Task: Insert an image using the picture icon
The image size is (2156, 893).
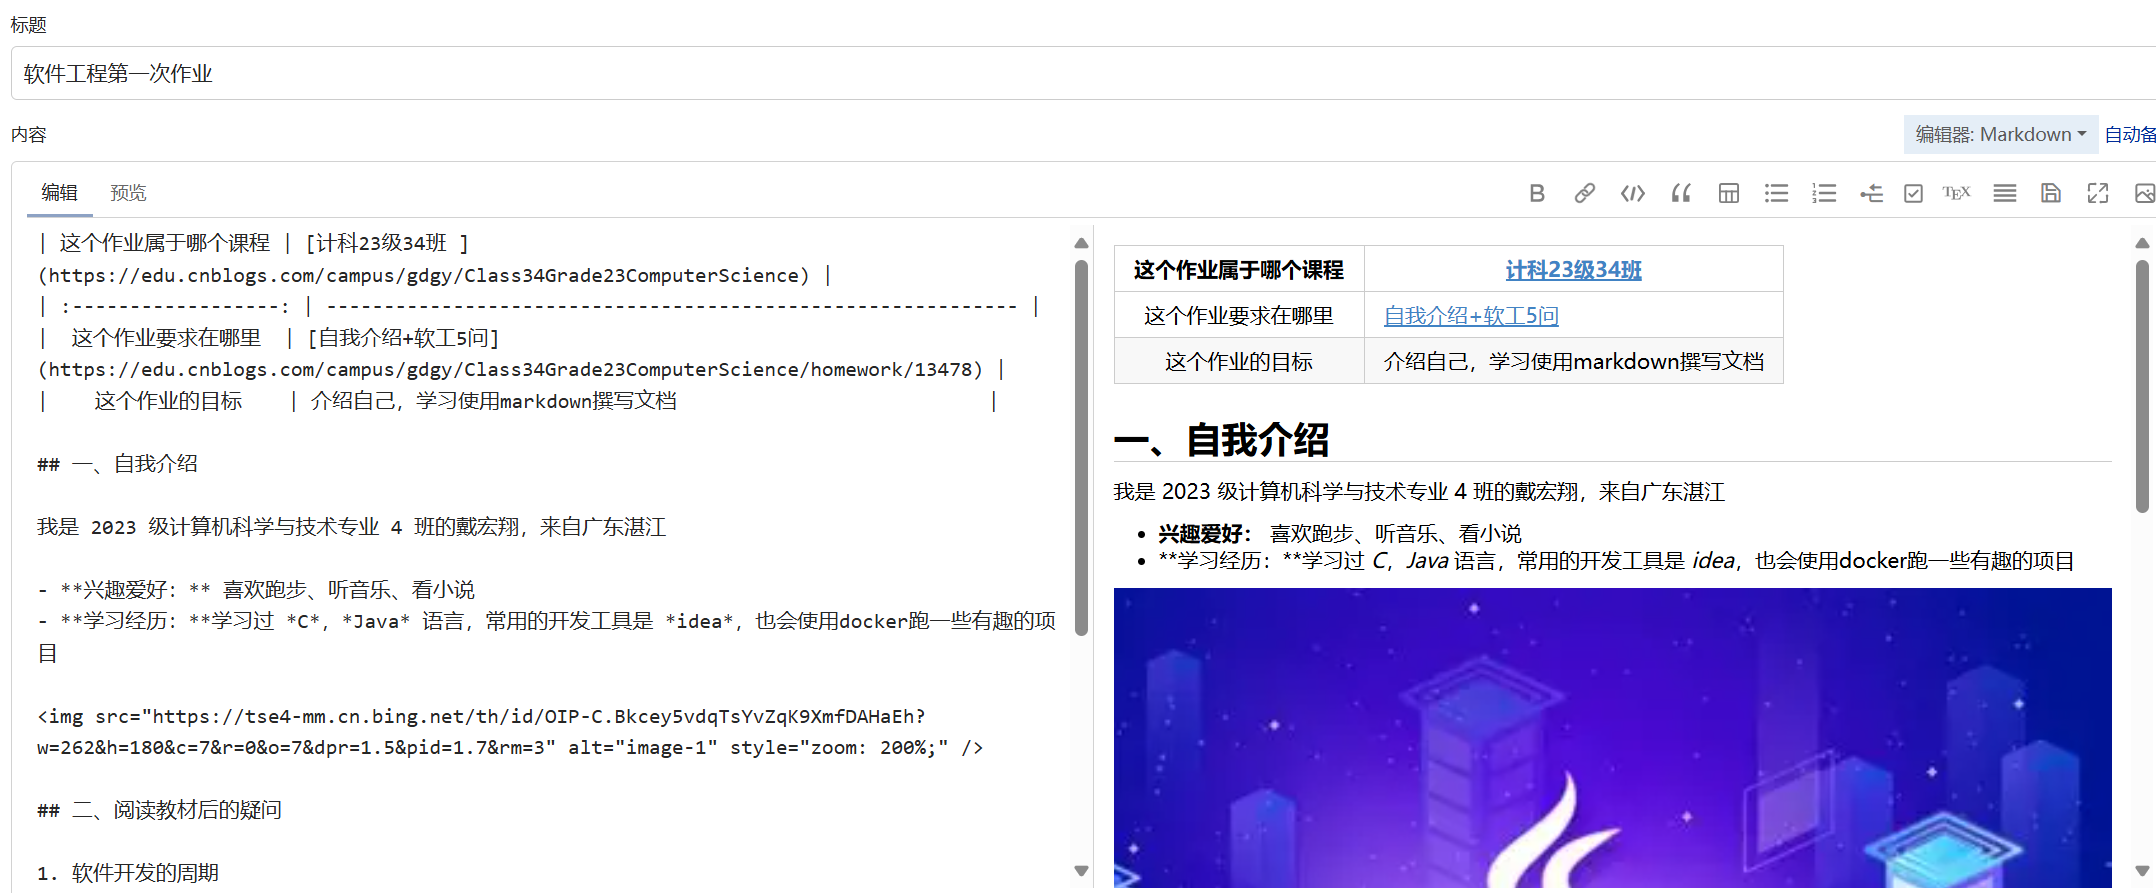Action: (2144, 193)
